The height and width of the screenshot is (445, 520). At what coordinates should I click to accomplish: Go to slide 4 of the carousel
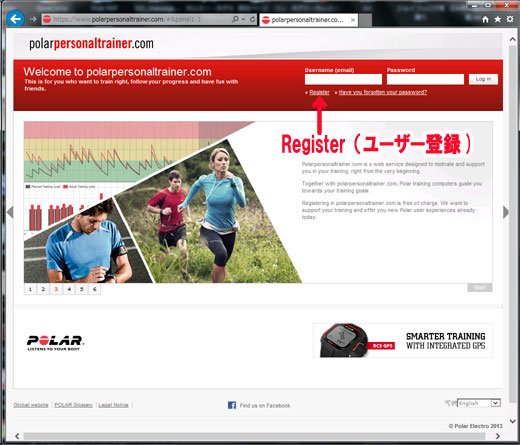point(69,289)
